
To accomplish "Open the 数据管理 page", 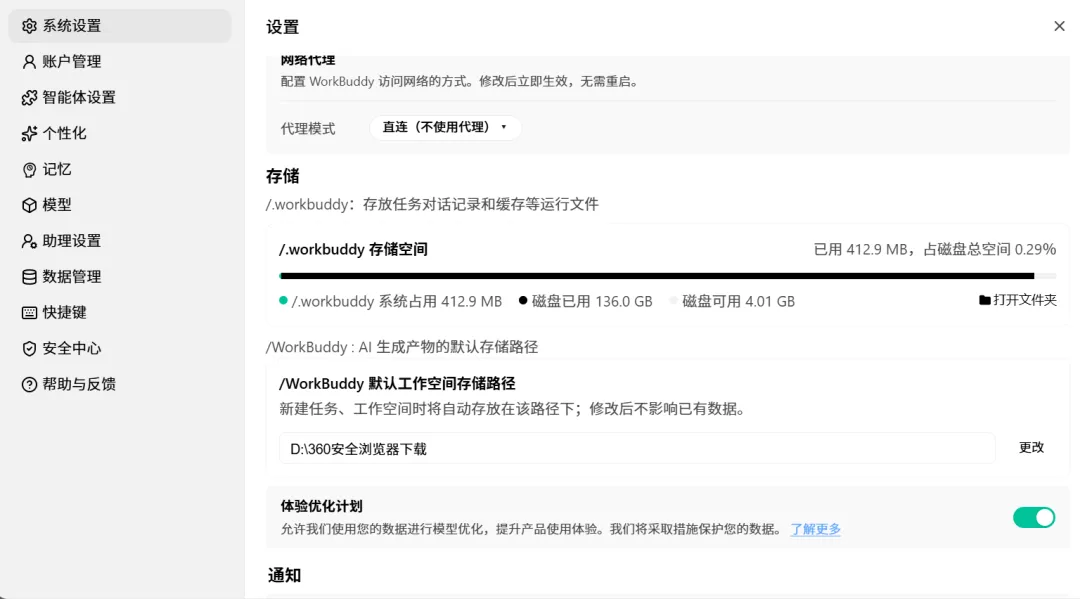I will pos(120,277).
